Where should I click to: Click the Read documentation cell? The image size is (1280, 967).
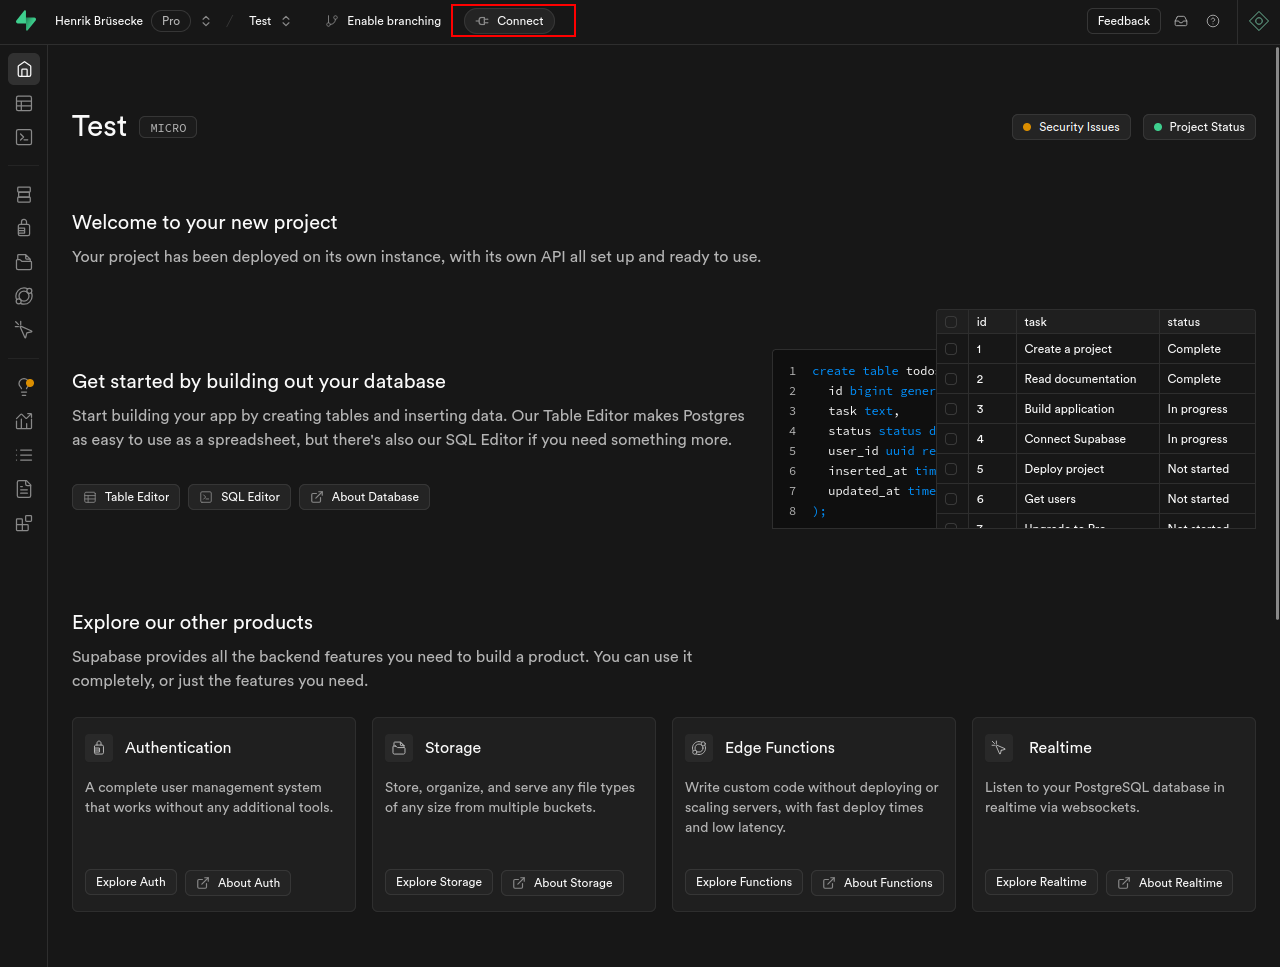[x=1088, y=379]
